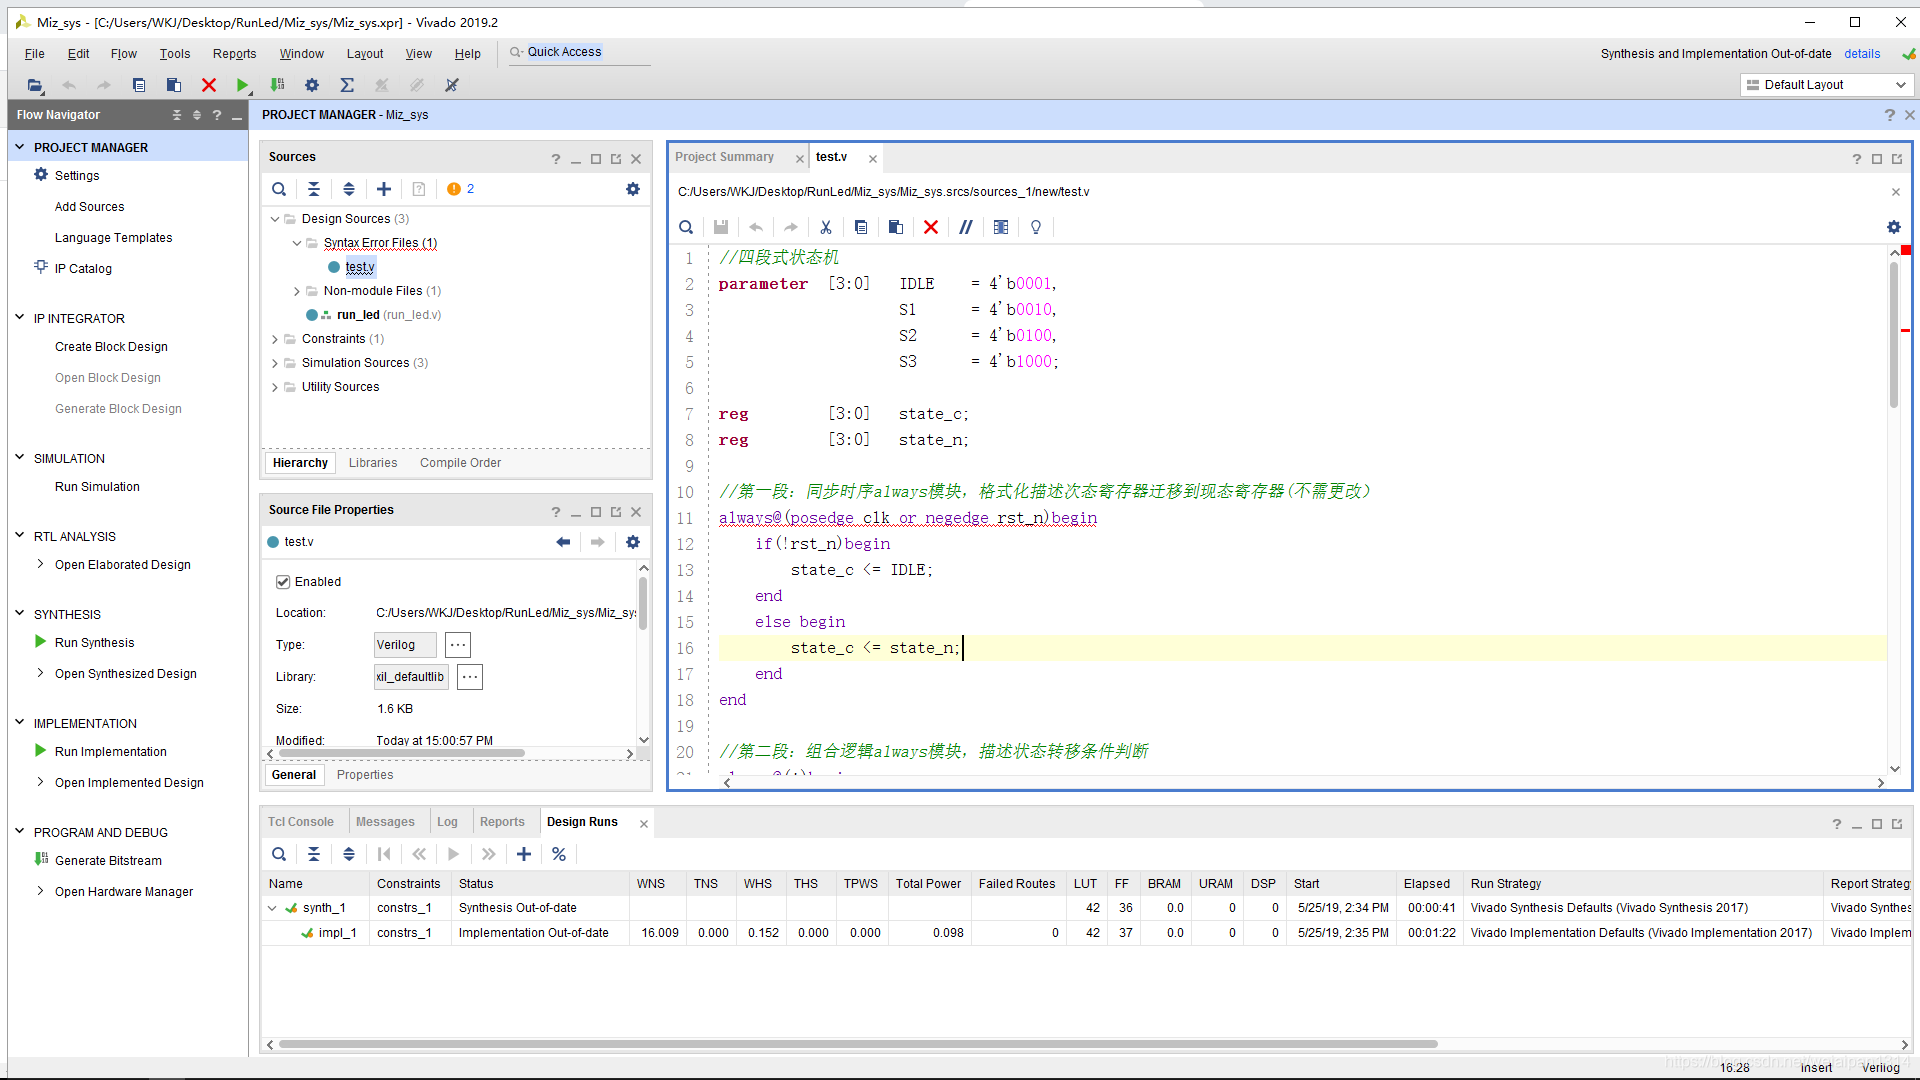This screenshot has width=1920, height=1080.
Task: Collapse the SYNTHESIS section in Flow Navigator
Action: (19, 614)
